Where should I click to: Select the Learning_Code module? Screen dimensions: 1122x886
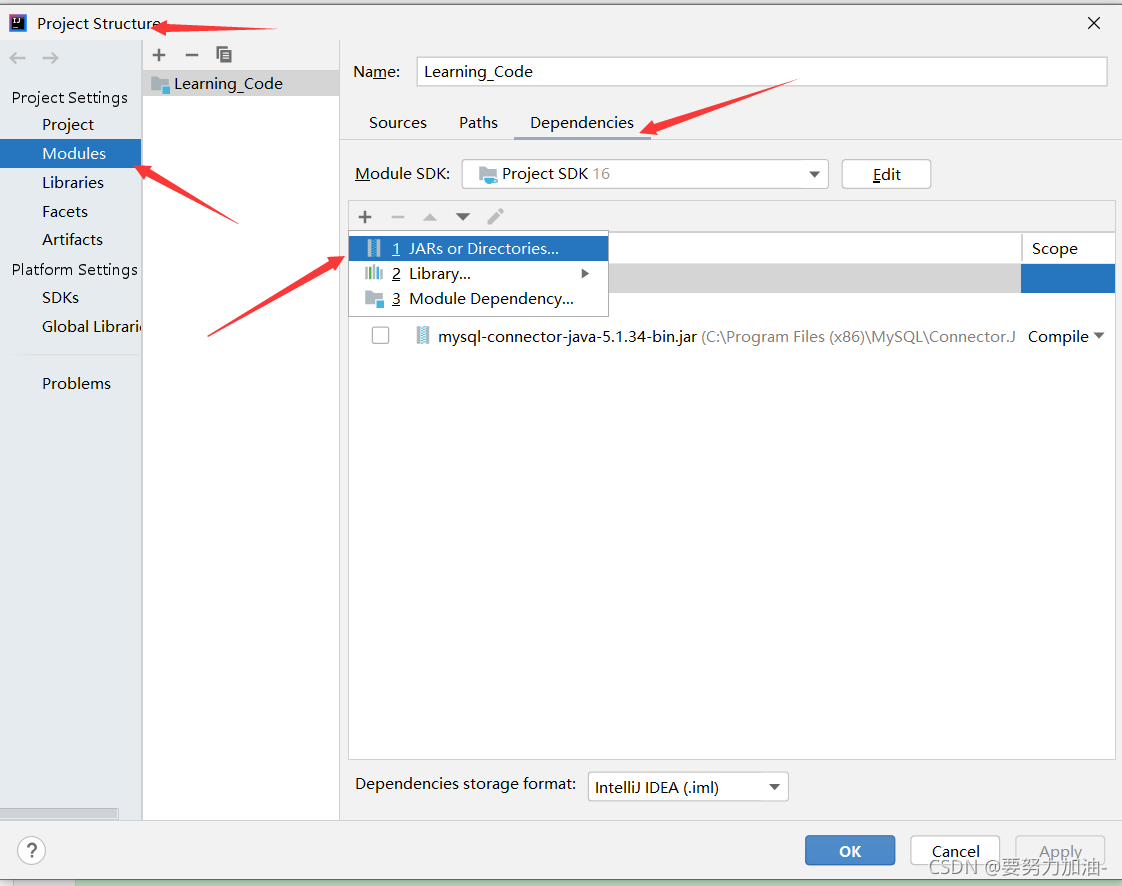240,84
